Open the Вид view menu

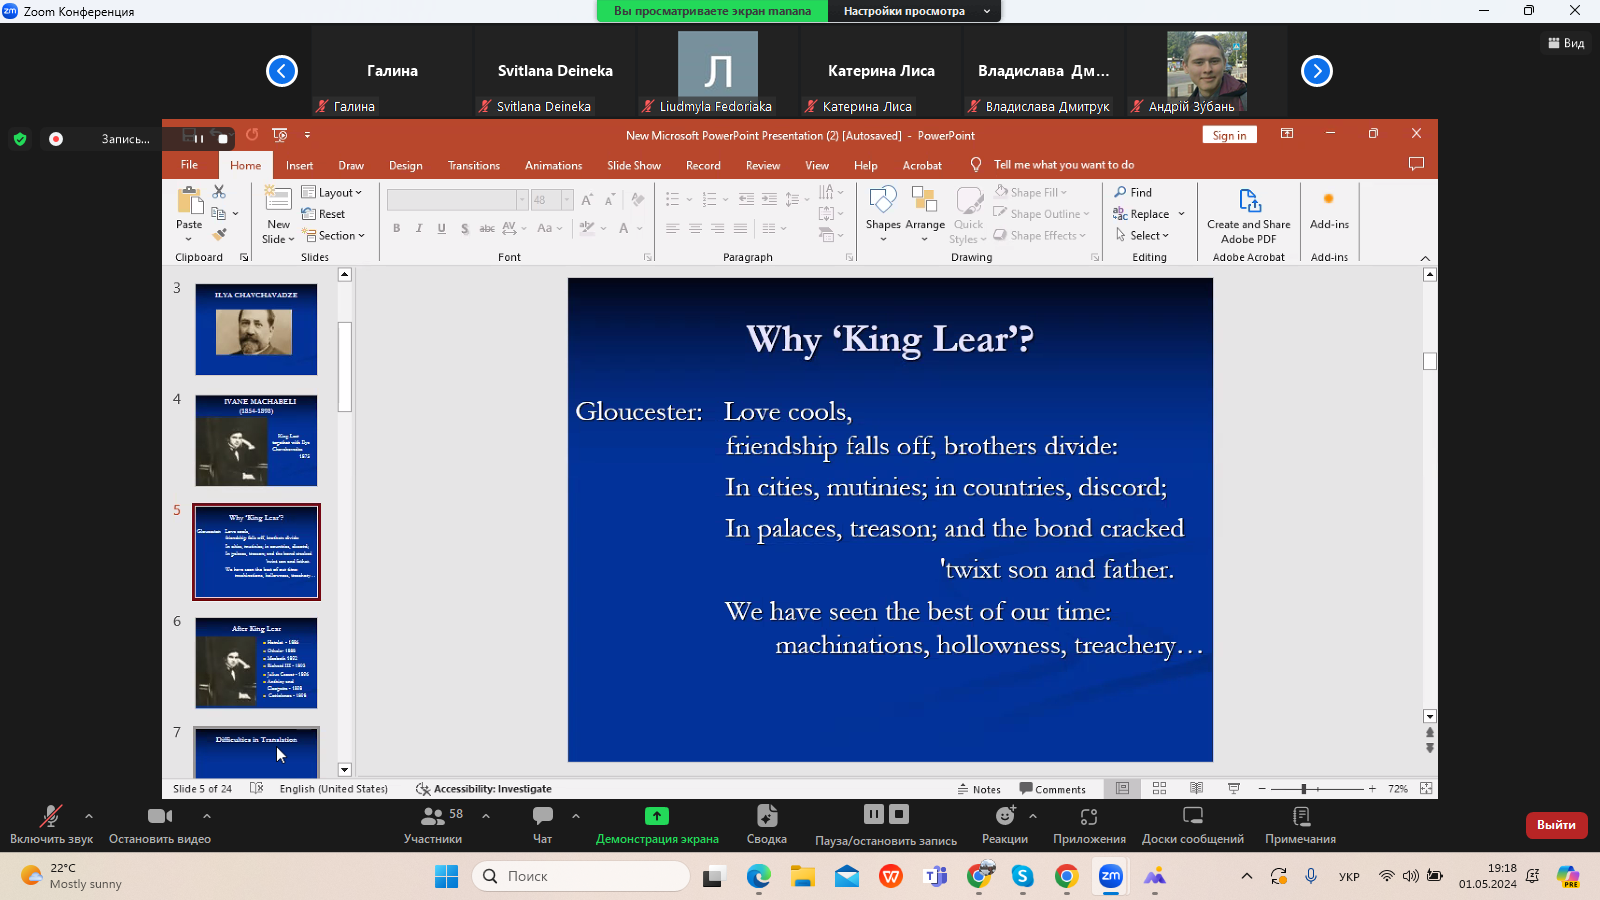tap(1566, 43)
